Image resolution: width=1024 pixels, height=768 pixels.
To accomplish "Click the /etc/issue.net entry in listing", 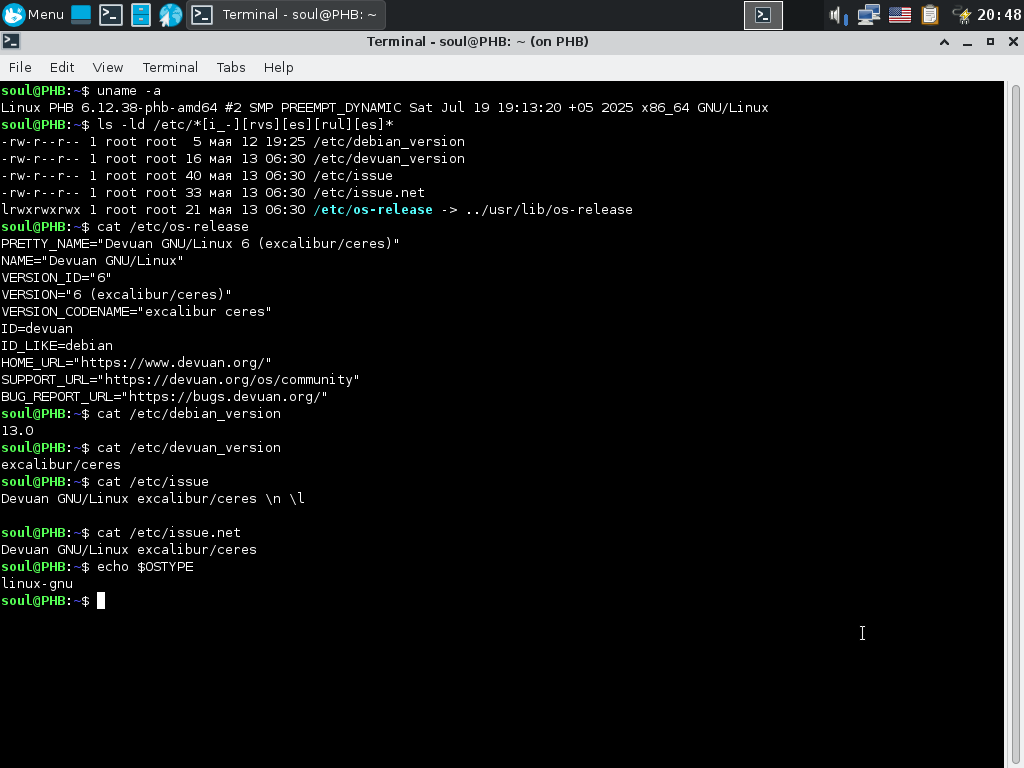I will [369, 193].
